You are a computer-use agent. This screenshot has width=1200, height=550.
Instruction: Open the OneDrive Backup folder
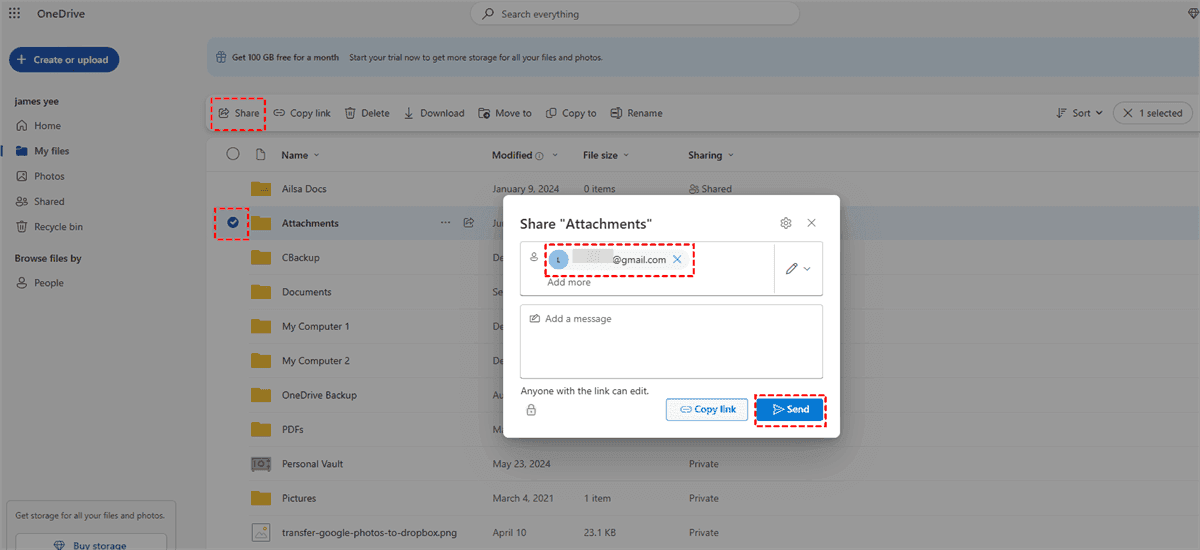pos(319,395)
